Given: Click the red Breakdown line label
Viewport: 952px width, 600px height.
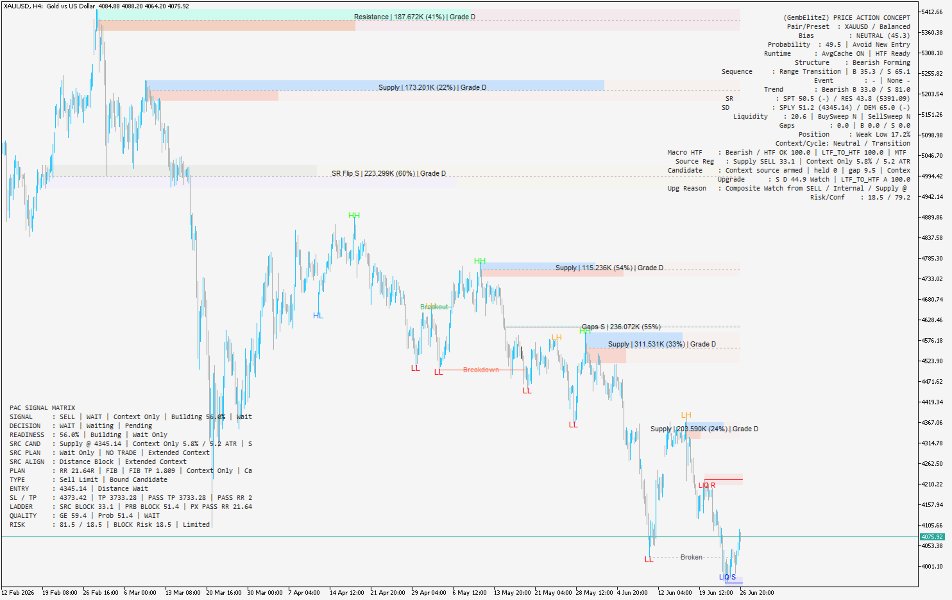Looking at the screenshot, I should pos(481,369).
